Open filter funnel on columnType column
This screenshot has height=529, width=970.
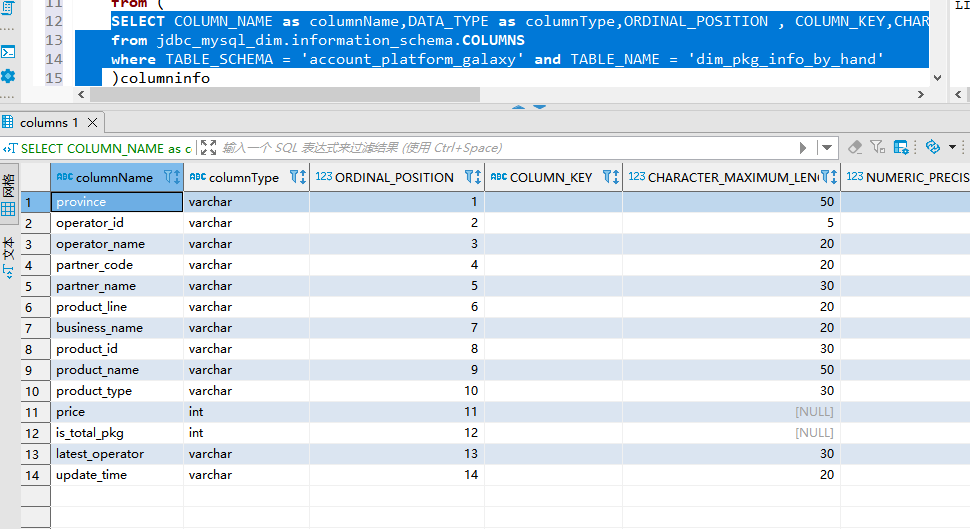point(294,177)
